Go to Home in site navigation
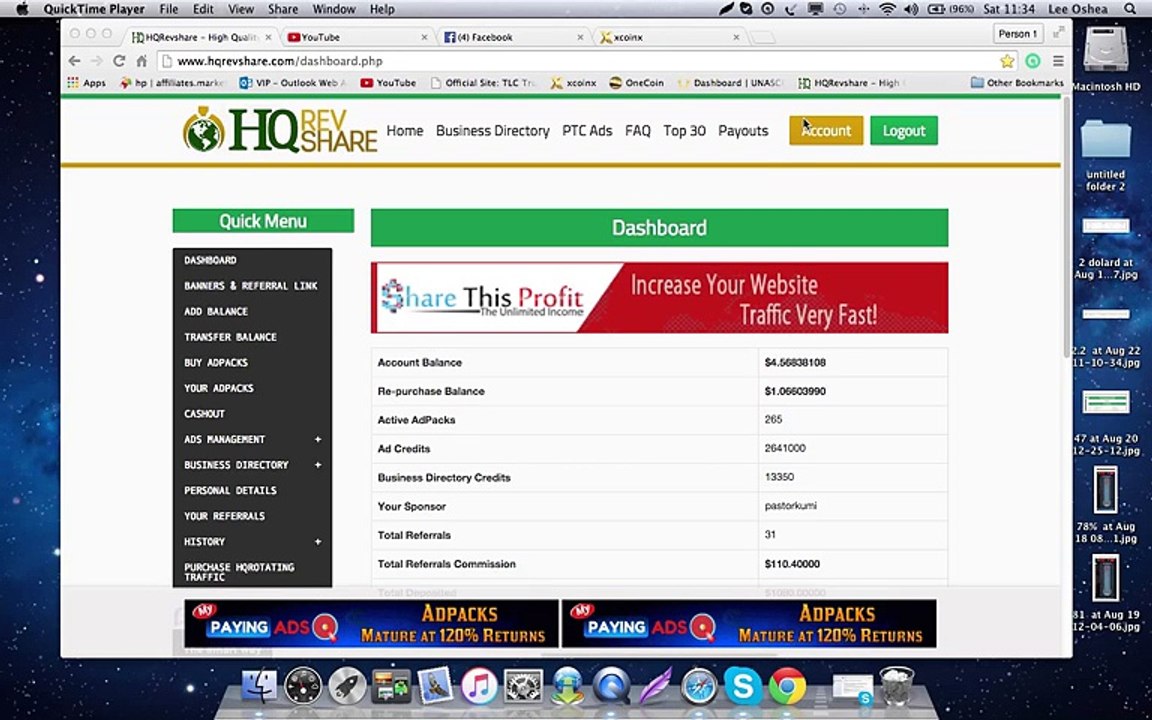The image size is (1152, 720). [x=405, y=131]
